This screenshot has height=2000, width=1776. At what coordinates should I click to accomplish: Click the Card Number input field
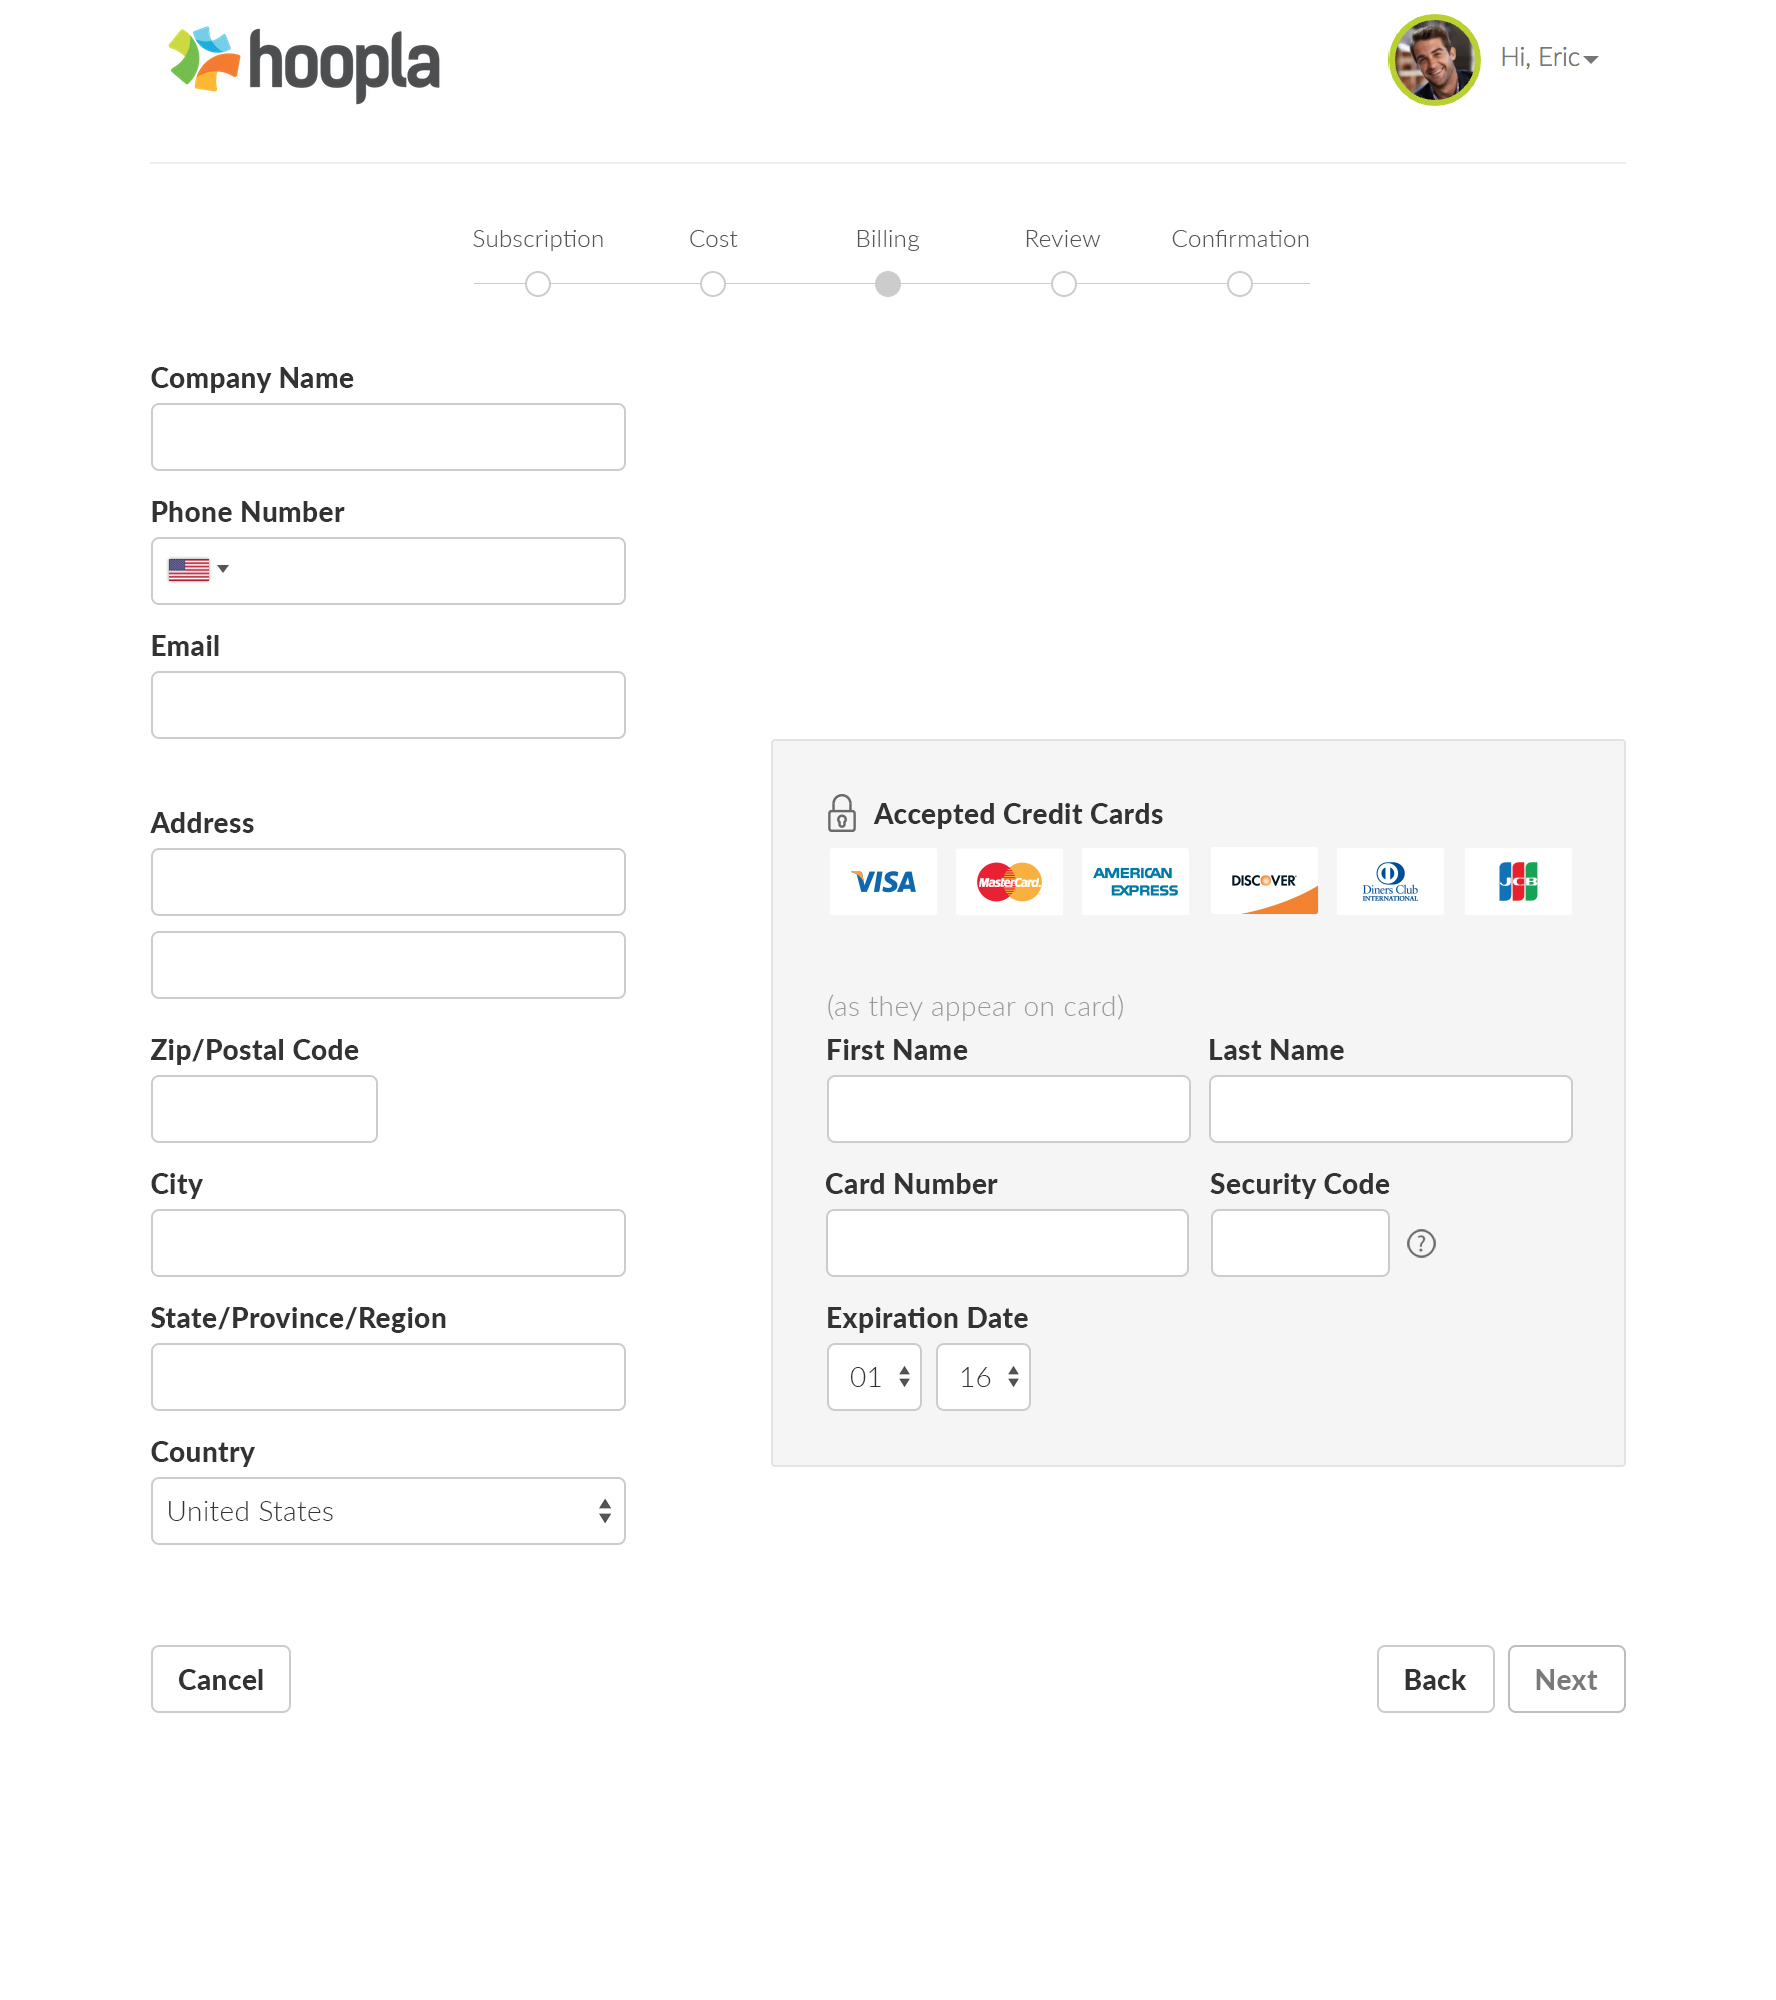[x=1007, y=1243]
